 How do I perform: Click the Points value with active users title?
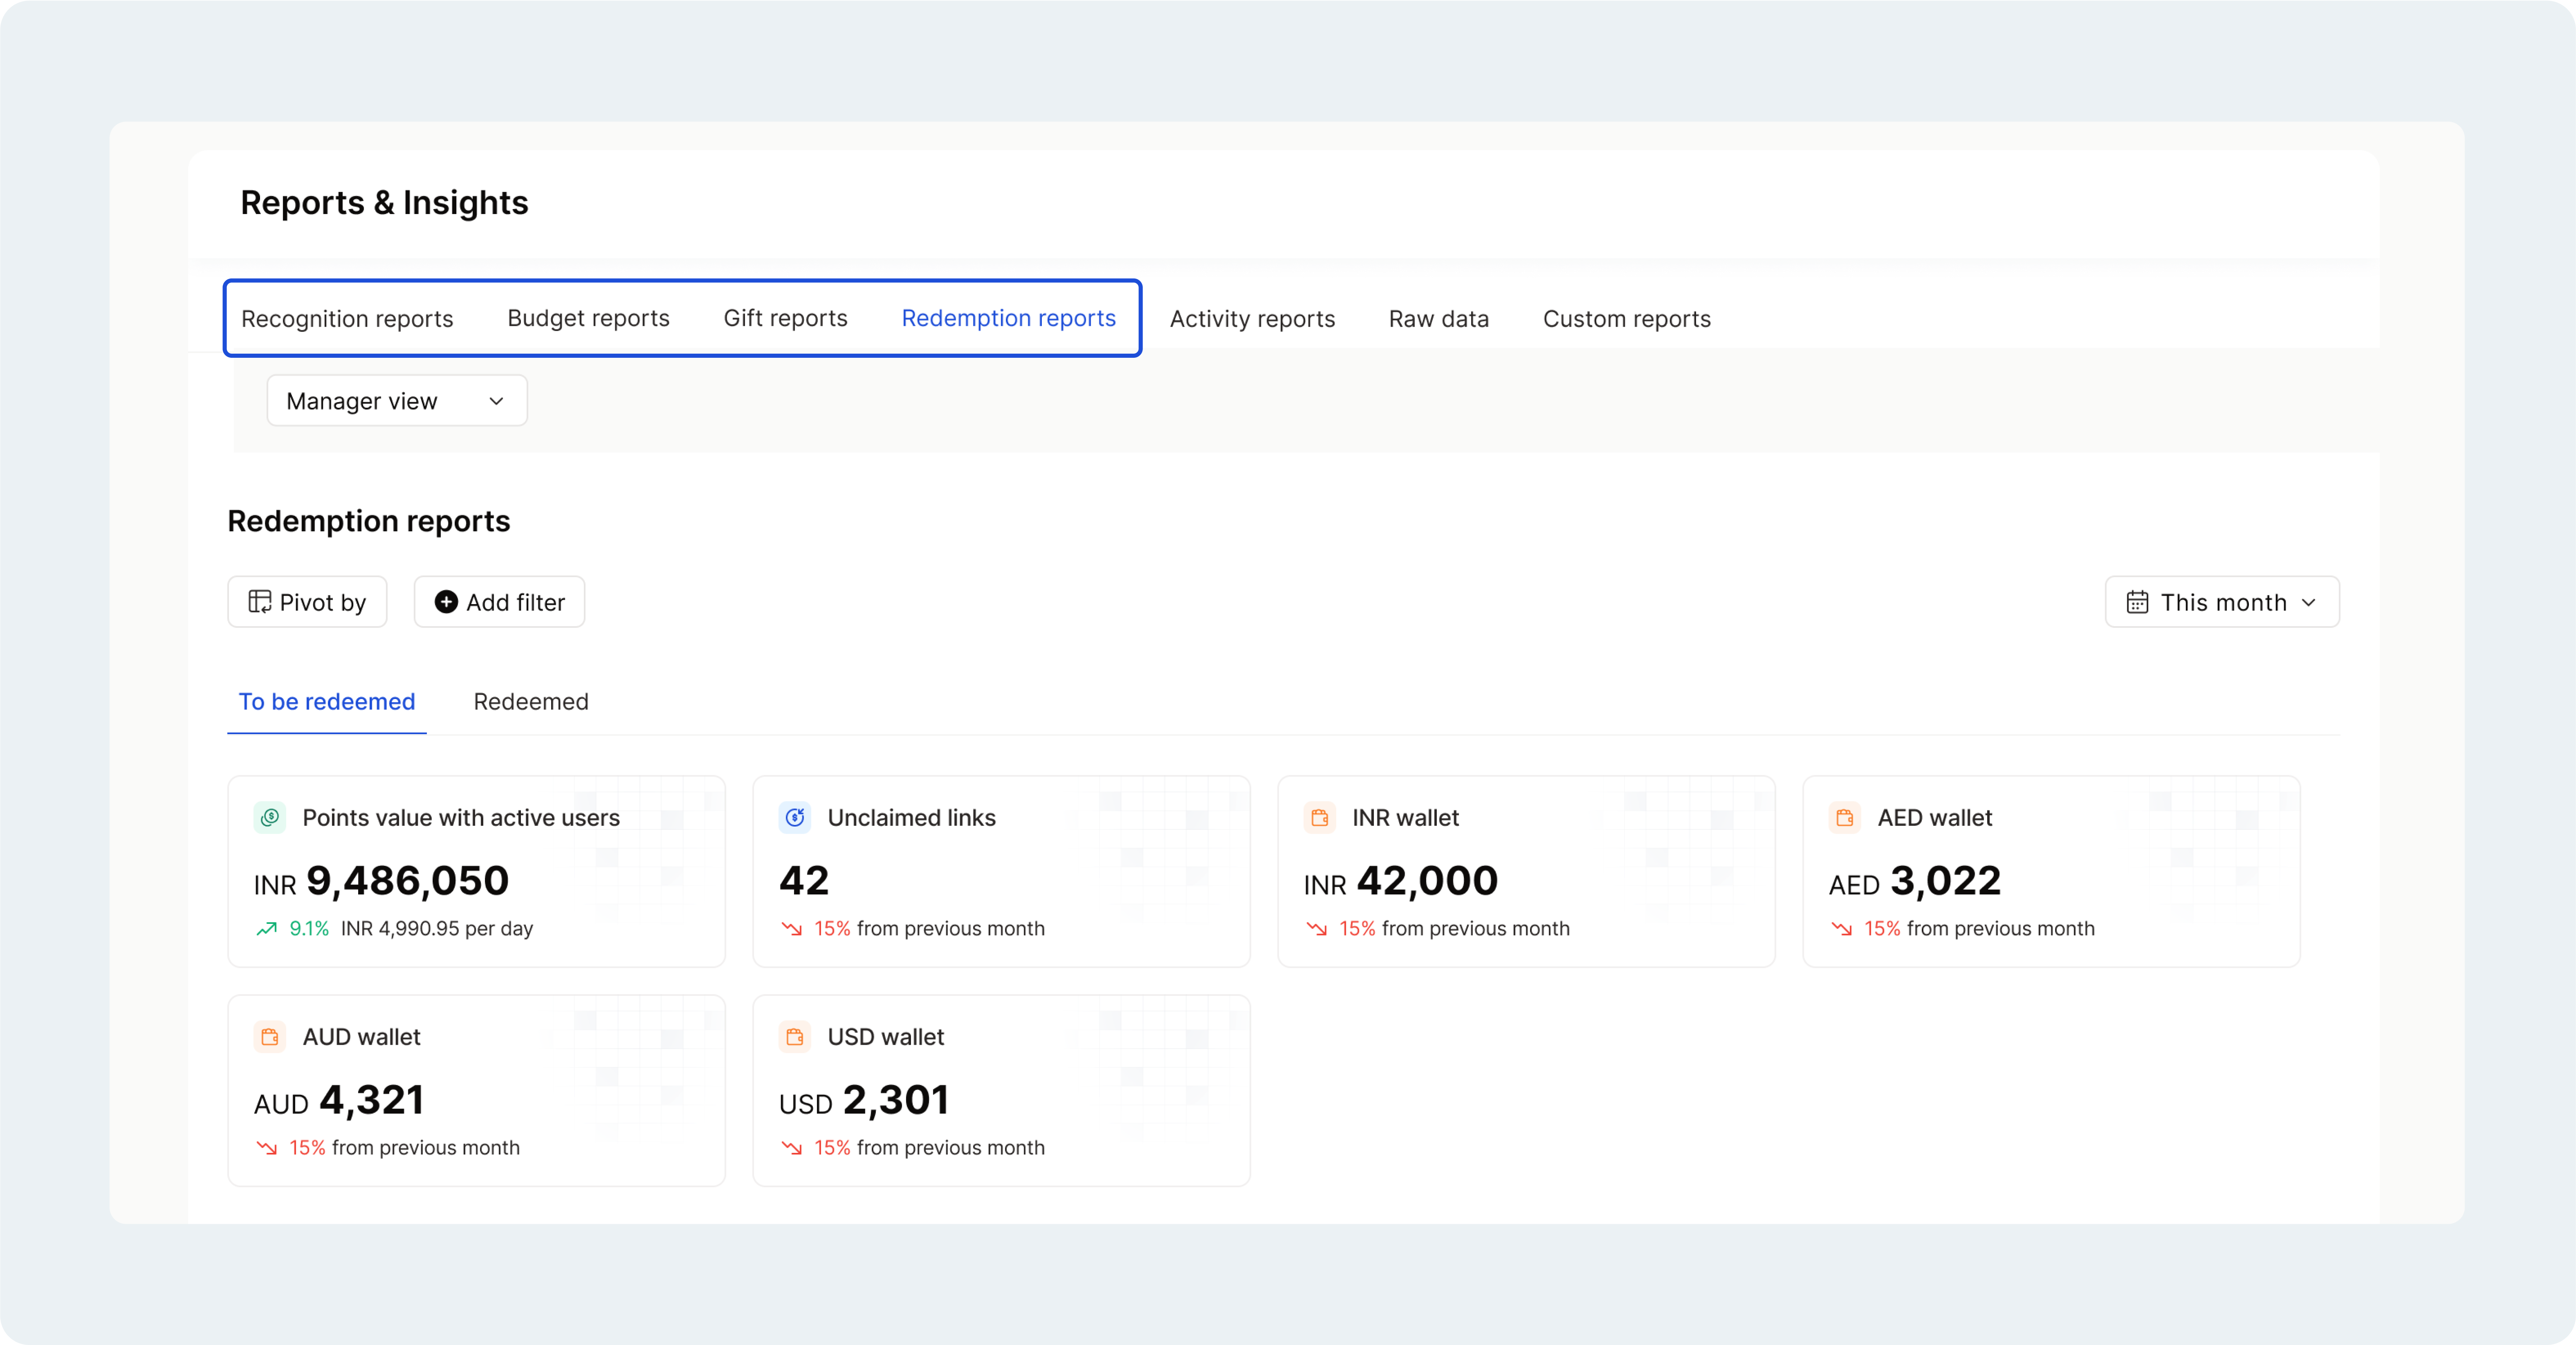(461, 818)
